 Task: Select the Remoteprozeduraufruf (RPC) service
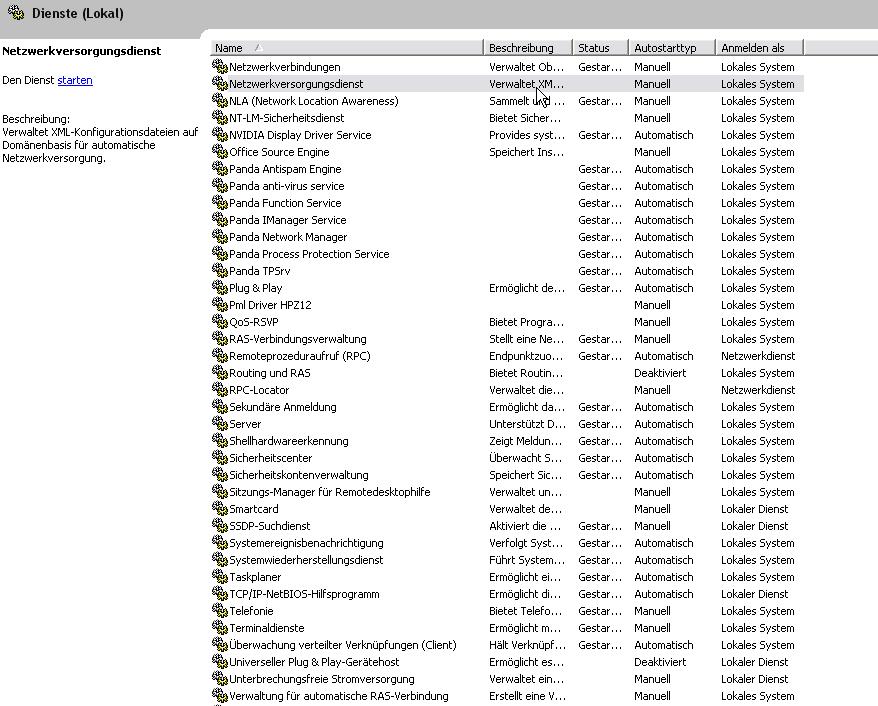click(299, 356)
